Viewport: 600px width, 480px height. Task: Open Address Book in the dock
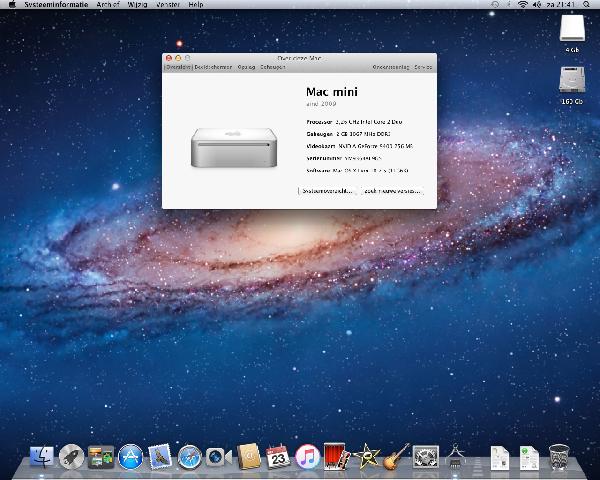click(249, 457)
